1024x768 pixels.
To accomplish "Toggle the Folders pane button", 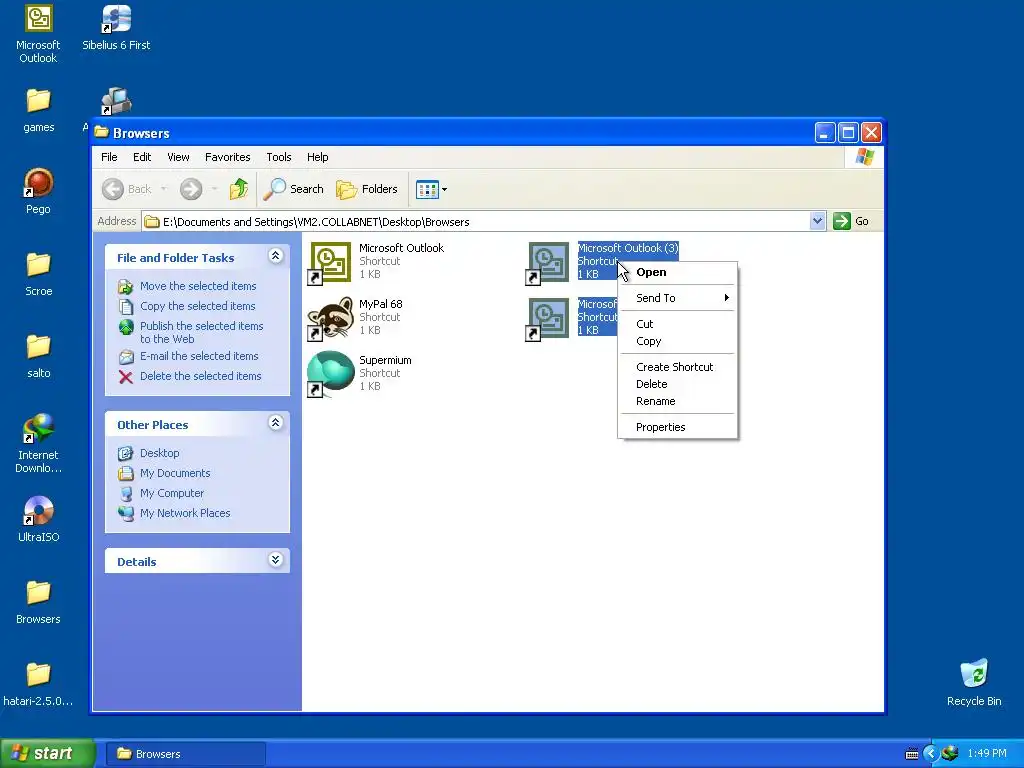I will coord(366,189).
